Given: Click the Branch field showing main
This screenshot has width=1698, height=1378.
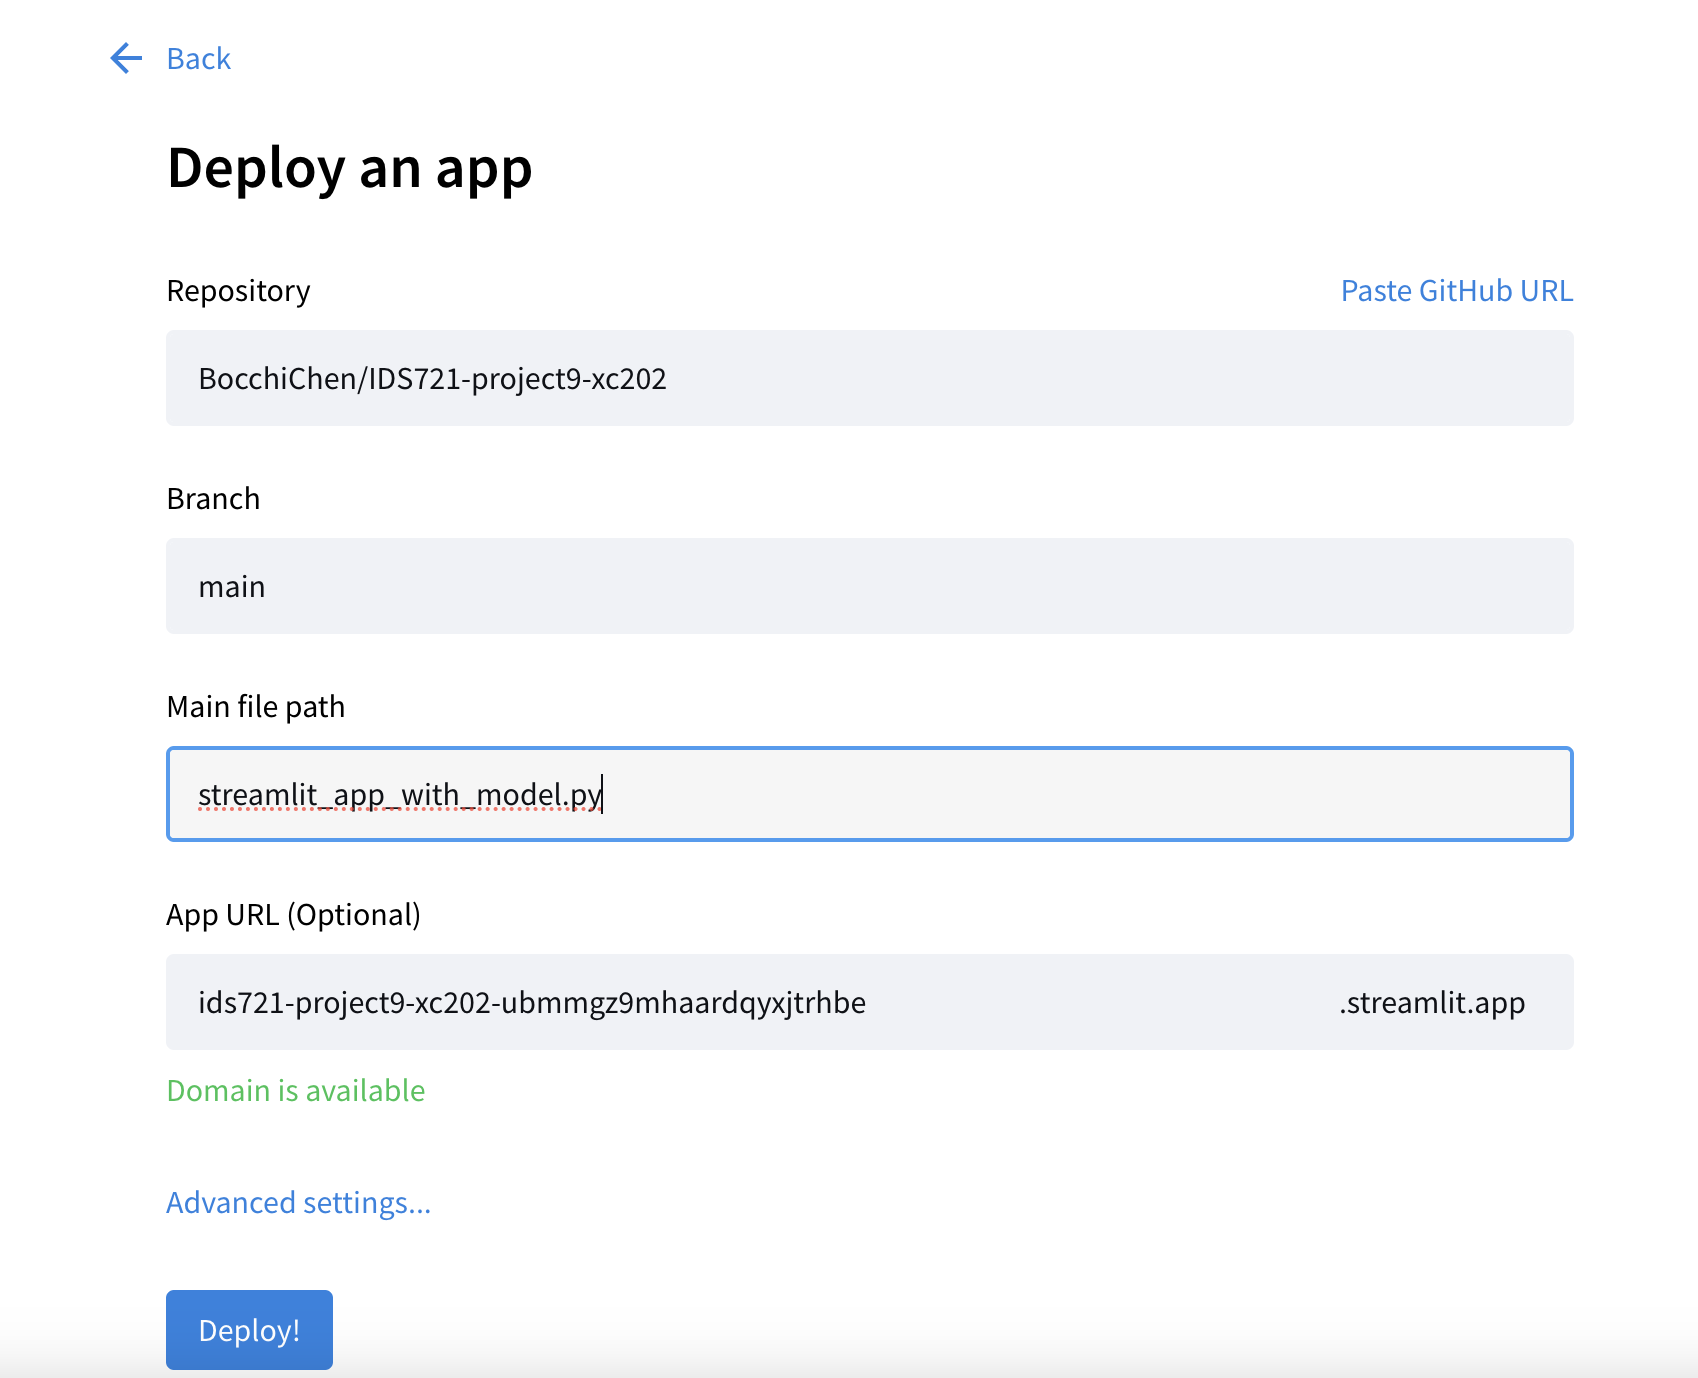Looking at the screenshot, I should [x=869, y=586].
